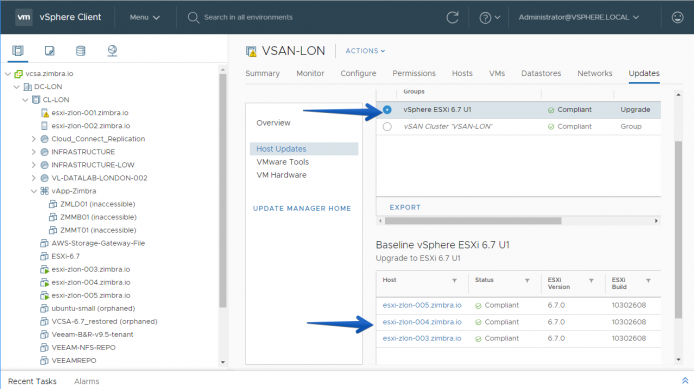This screenshot has height=389, width=694.
Task: Open the Overview section
Action: (x=274, y=123)
